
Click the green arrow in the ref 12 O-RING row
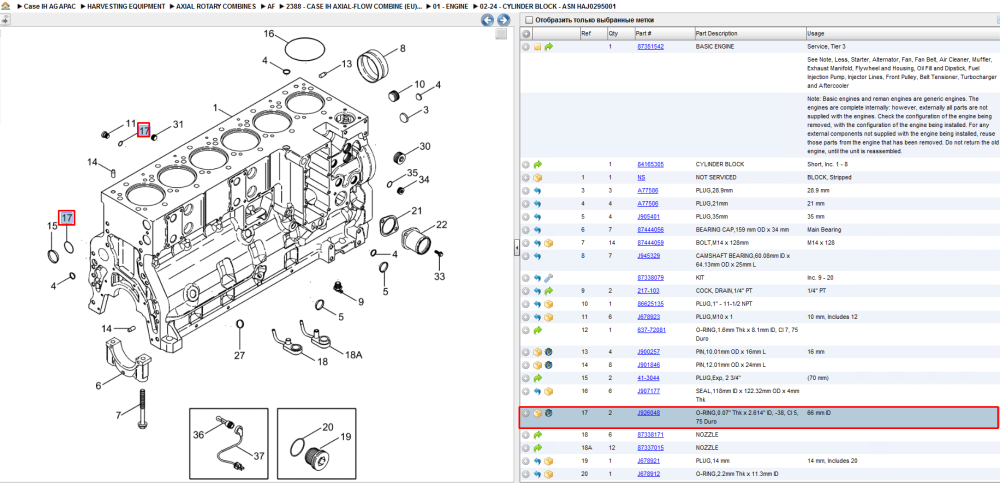(538, 330)
